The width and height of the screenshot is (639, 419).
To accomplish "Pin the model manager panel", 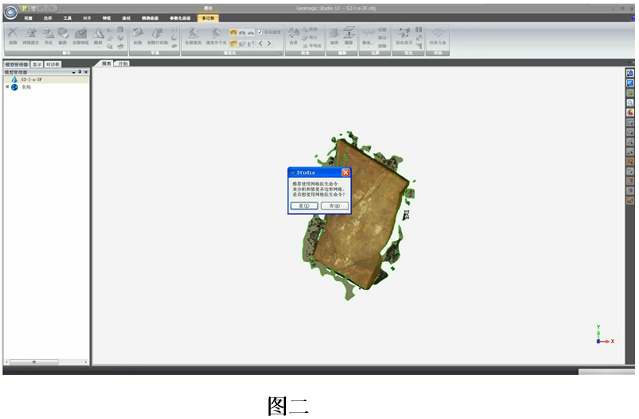I will [79, 72].
